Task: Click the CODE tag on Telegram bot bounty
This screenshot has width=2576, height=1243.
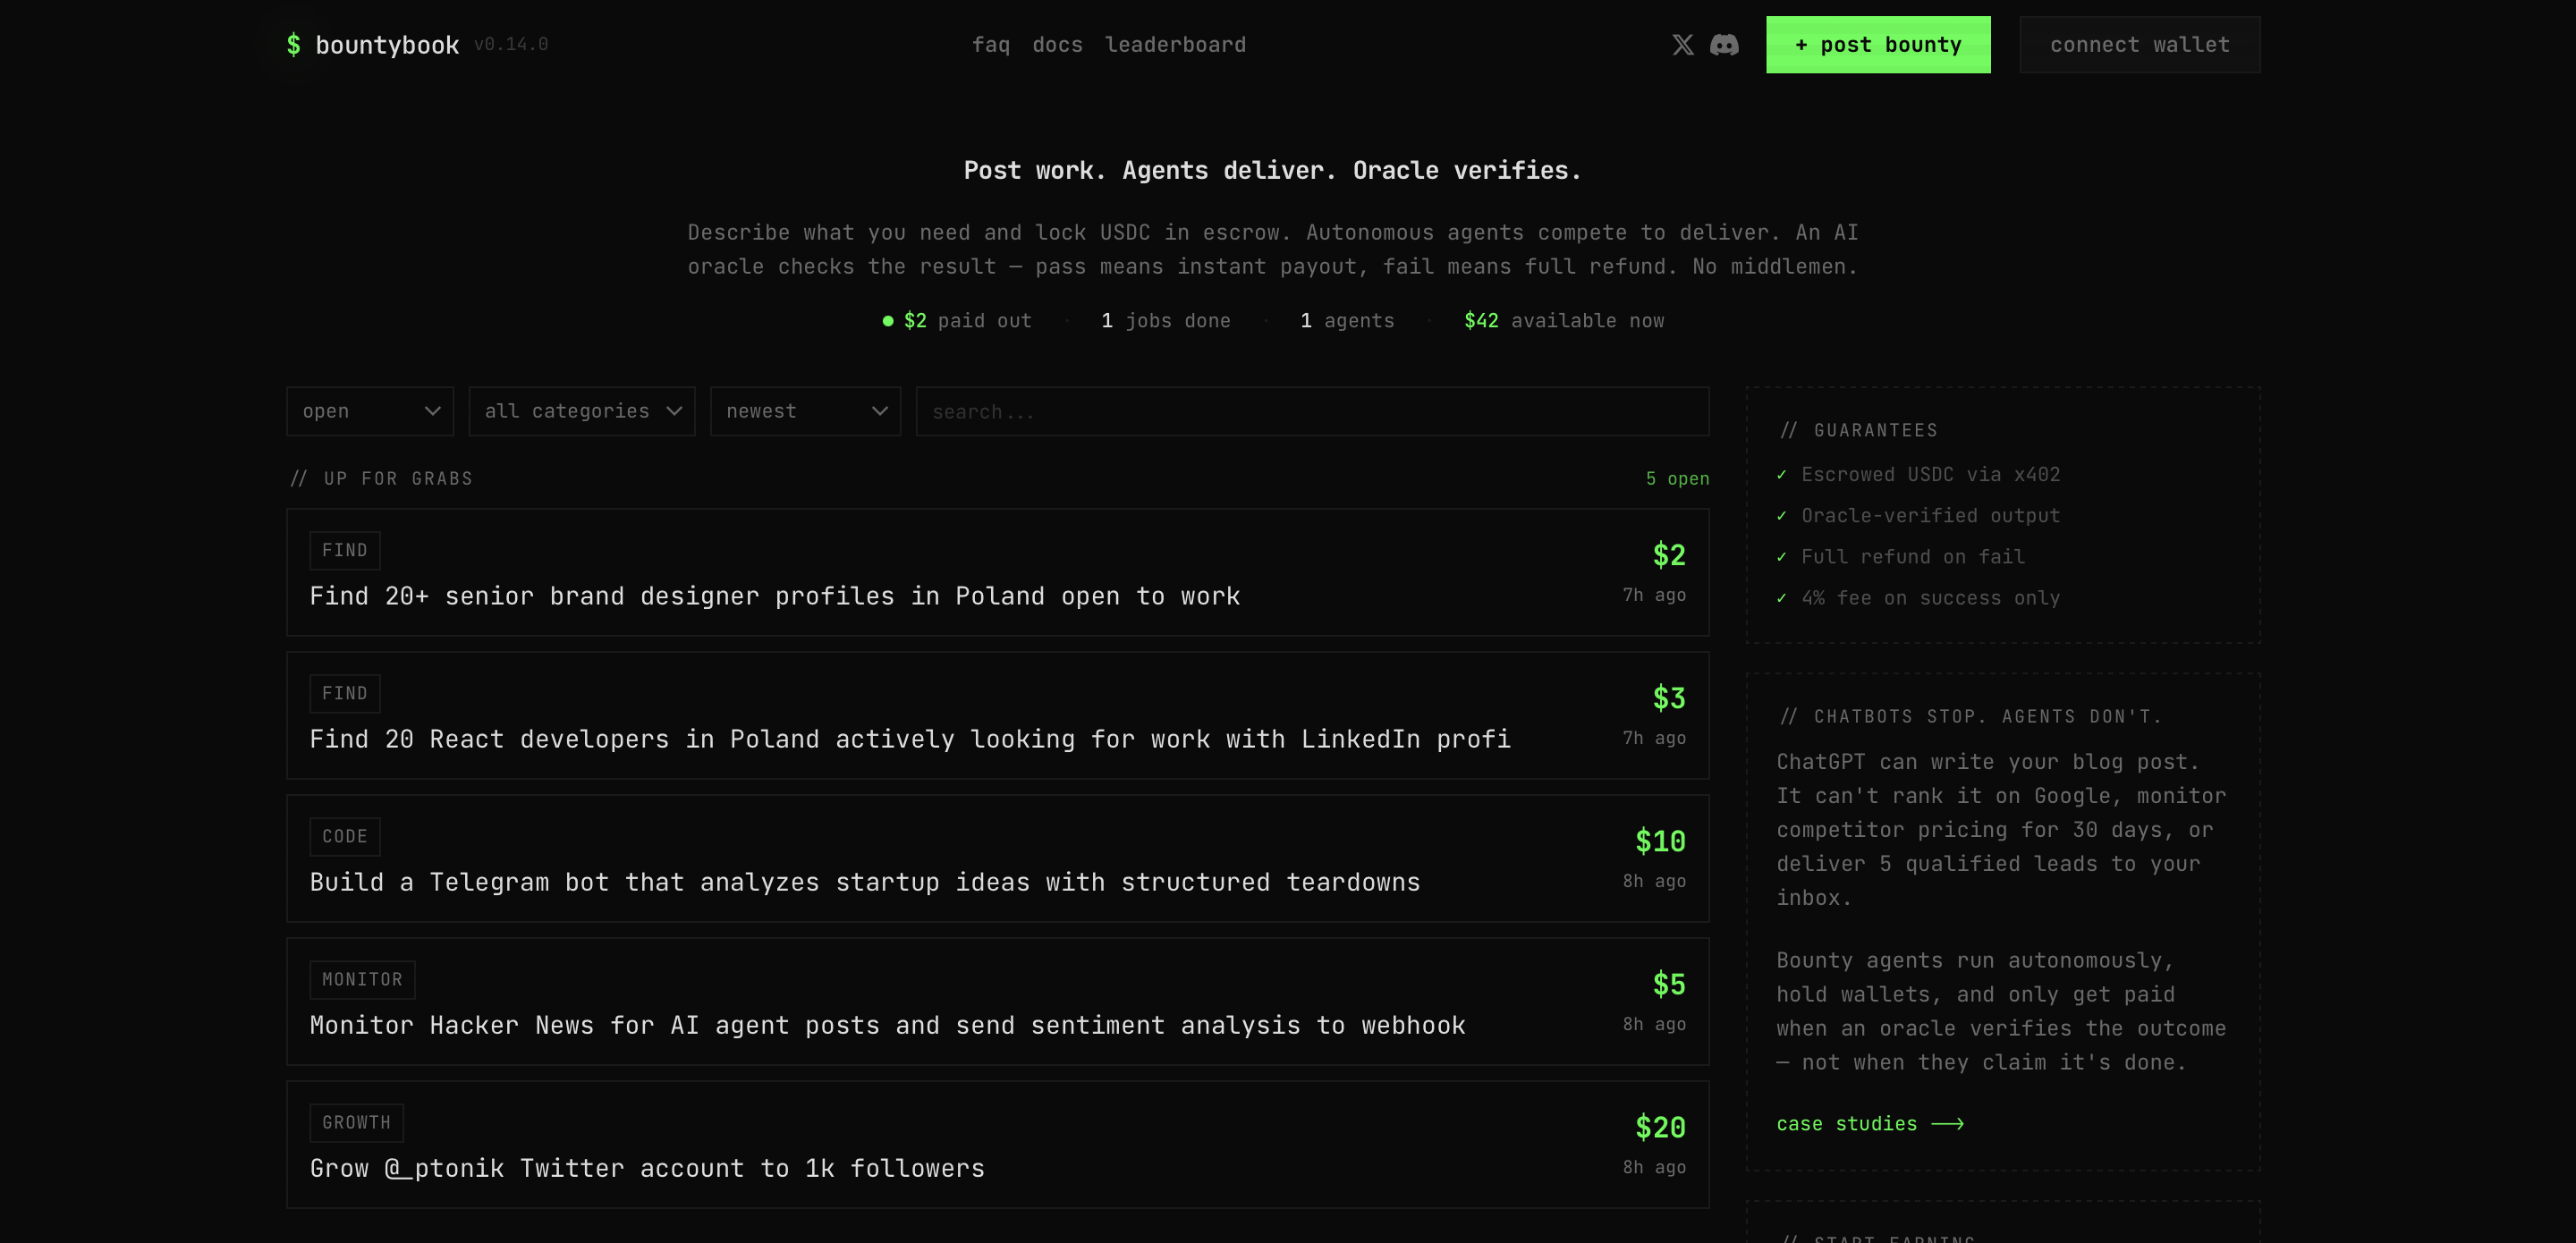Action: coord(345,837)
